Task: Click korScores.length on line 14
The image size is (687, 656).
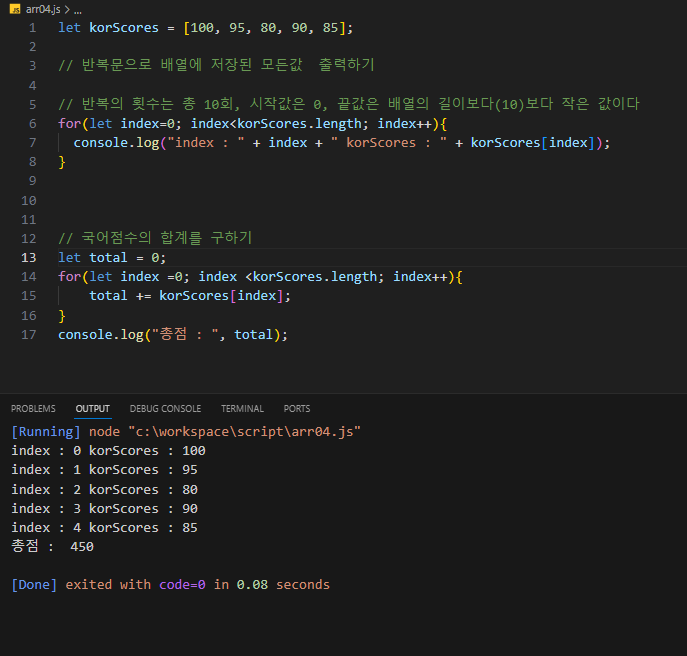Action: [314, 277]
